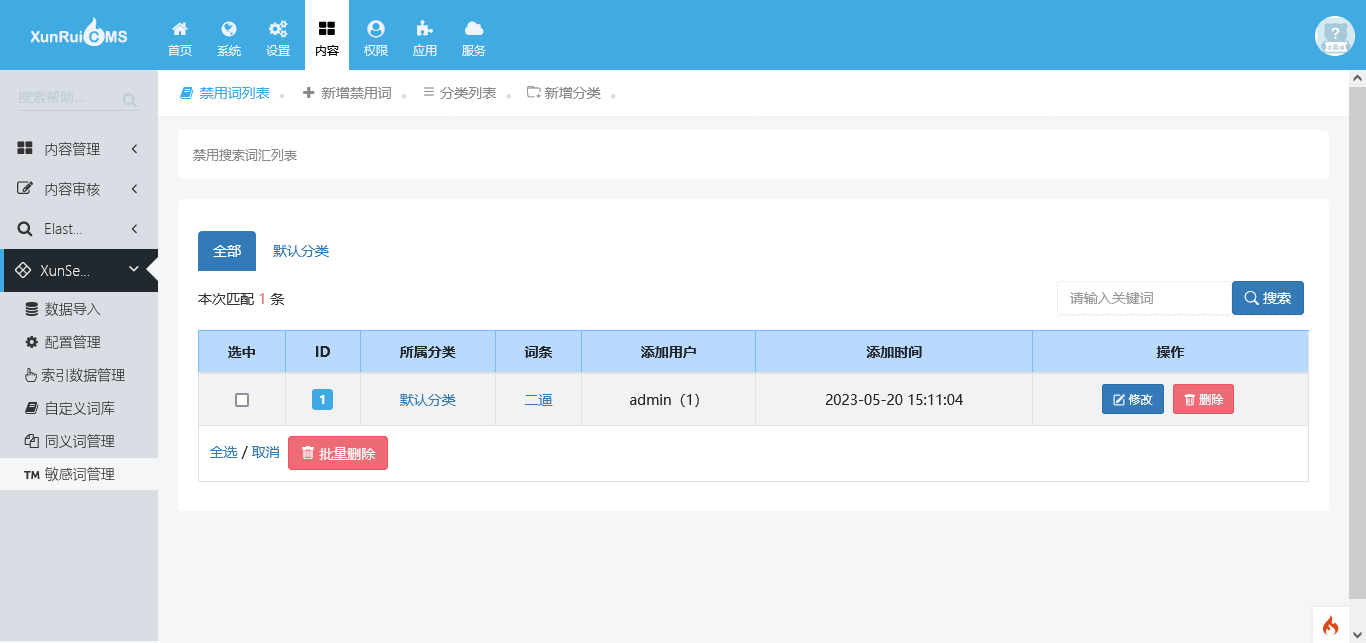Open the 新增分类 tab
Screen dimensions: 1366x643
click(564, 93)
